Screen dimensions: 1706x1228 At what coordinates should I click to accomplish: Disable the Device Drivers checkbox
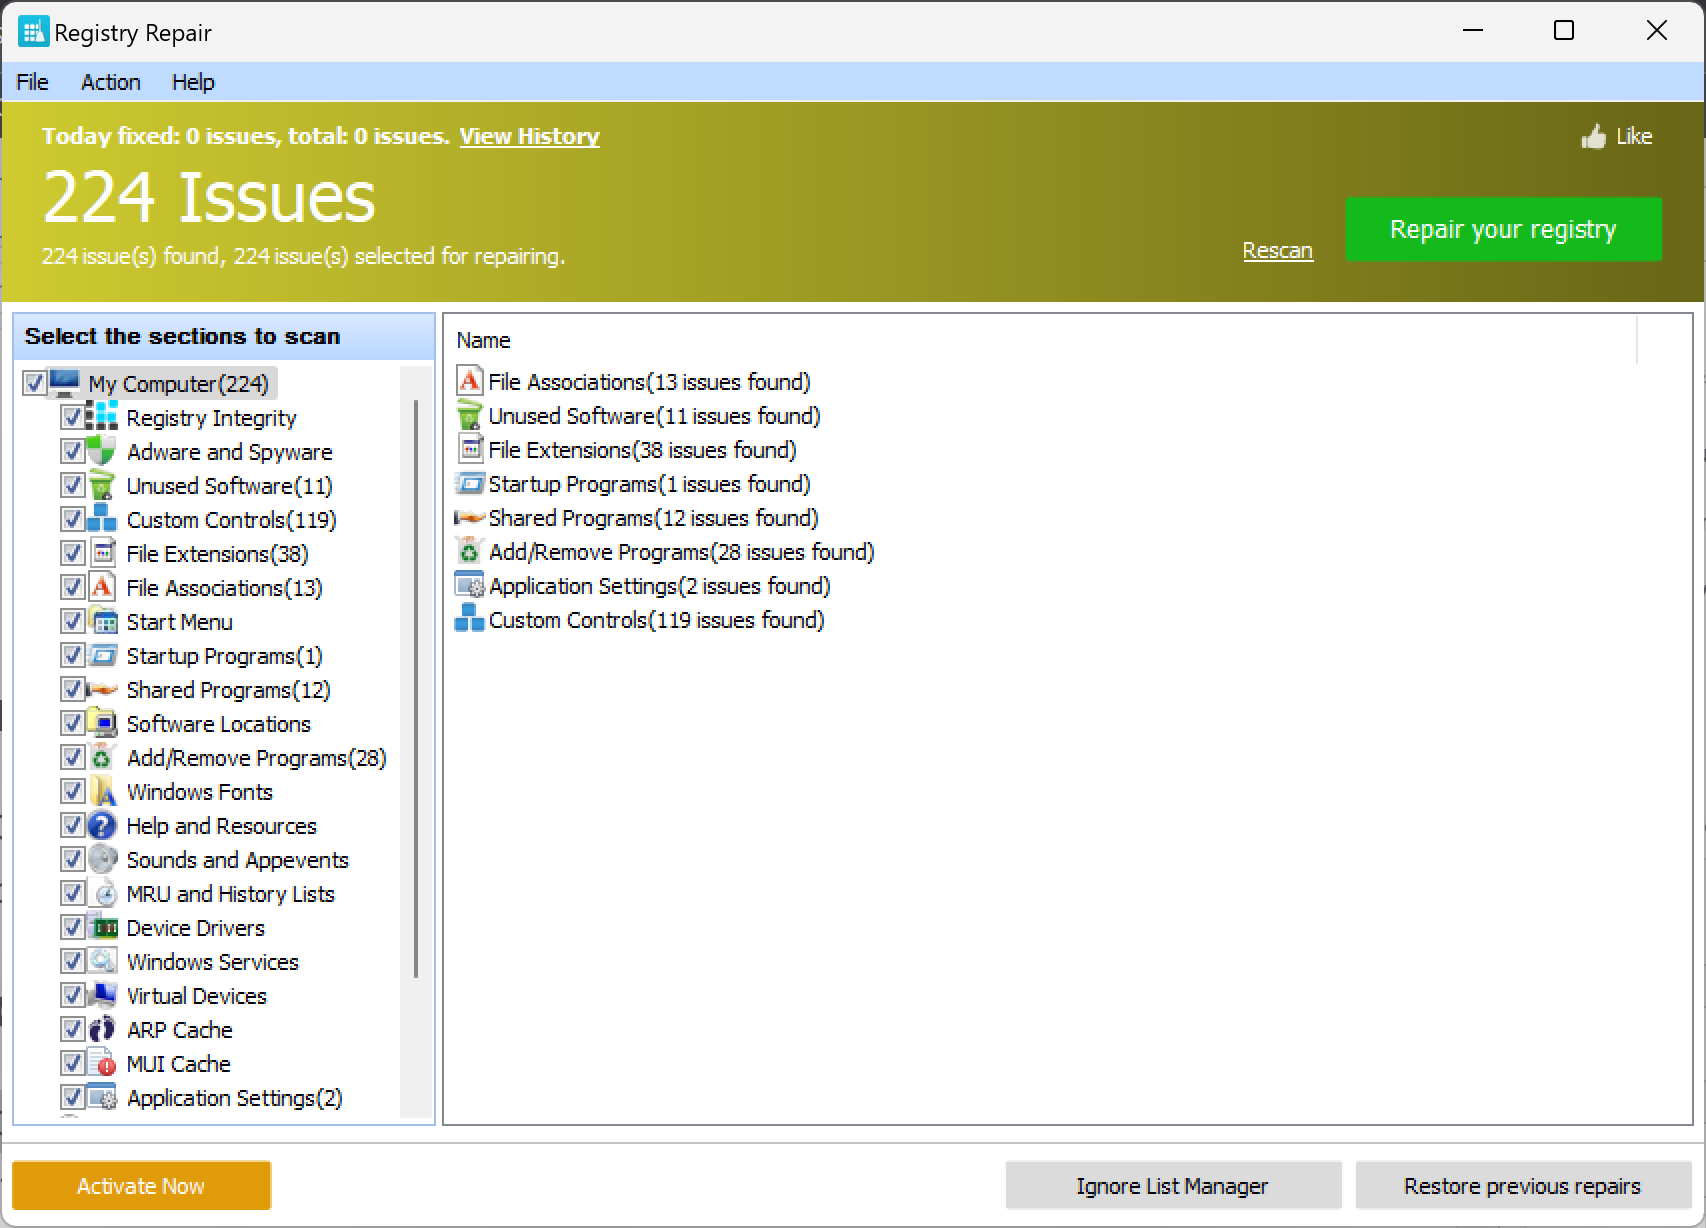pos(72,927)
